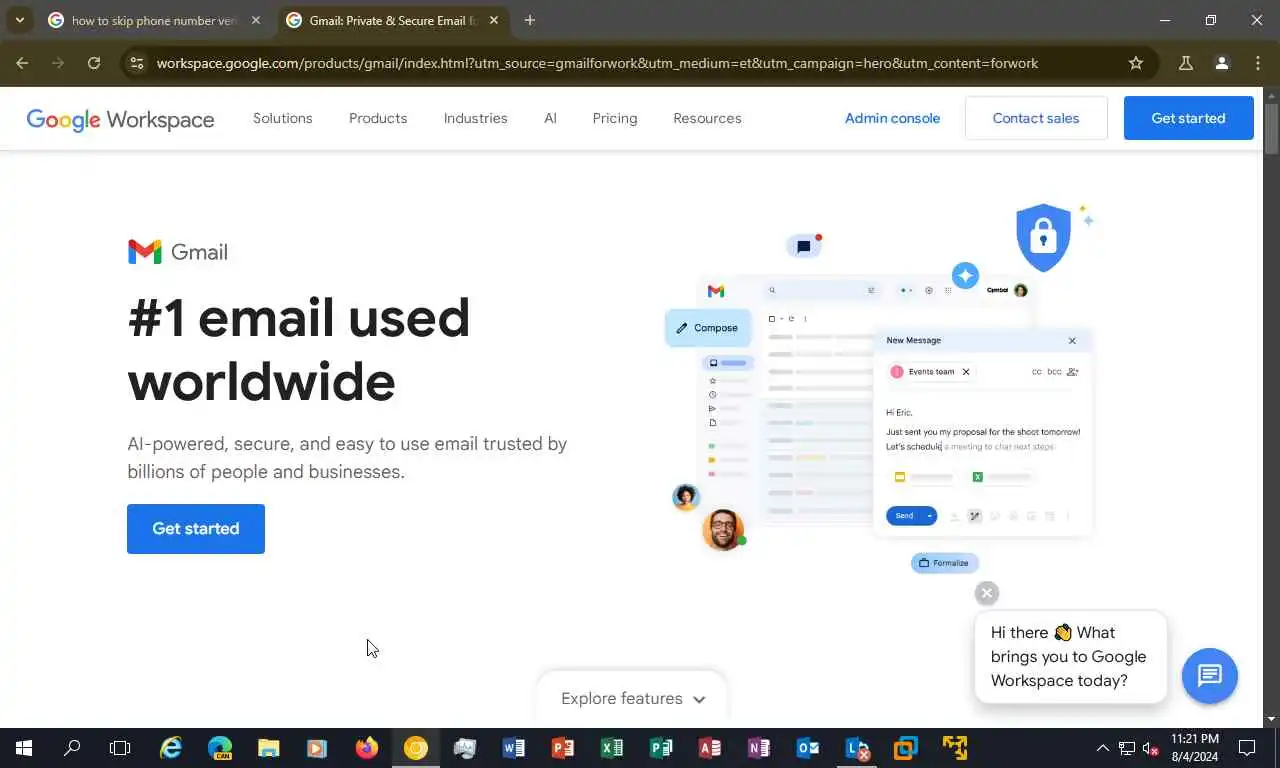This screenshot has height=768, width=1280.
Task: Click the volume icon in system tray
Action: 1150,748
